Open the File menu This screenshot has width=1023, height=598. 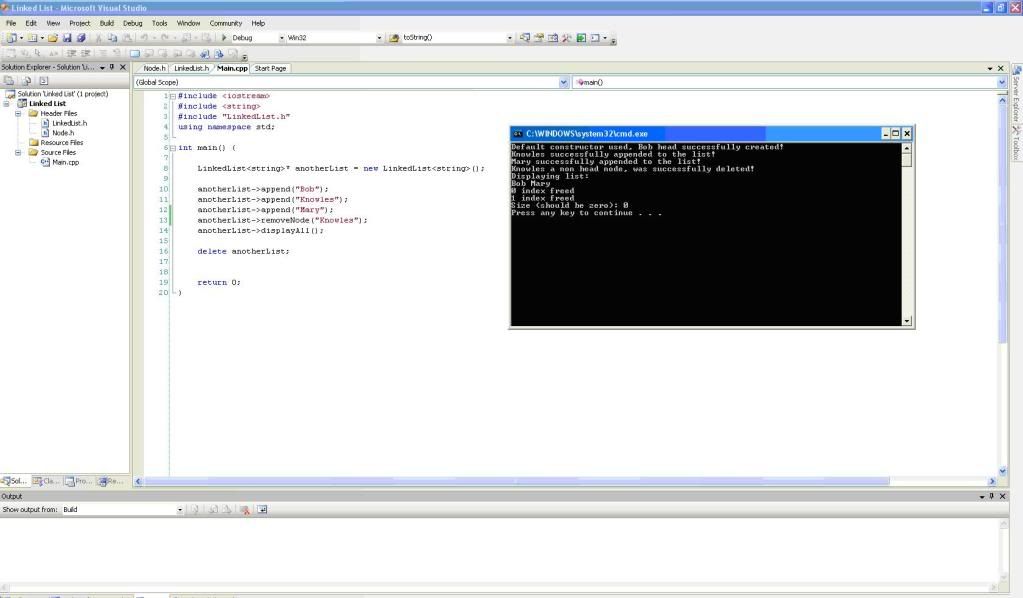click(11, 23)
